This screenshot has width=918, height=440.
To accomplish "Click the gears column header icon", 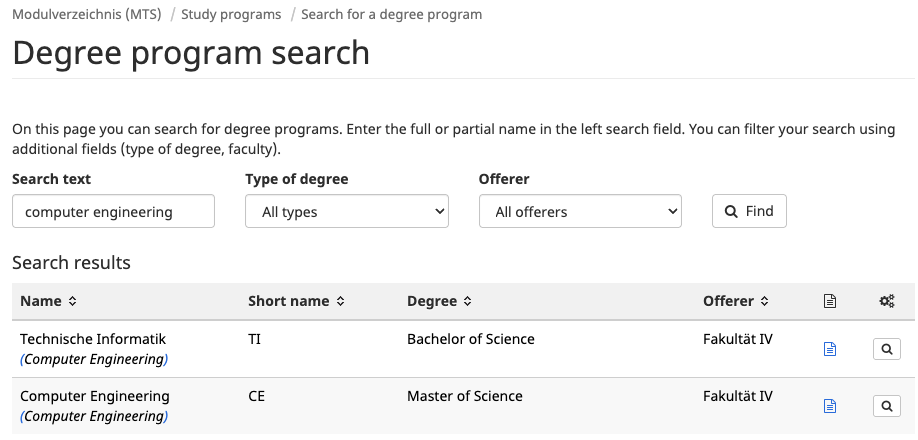I will tap(887, 301).
